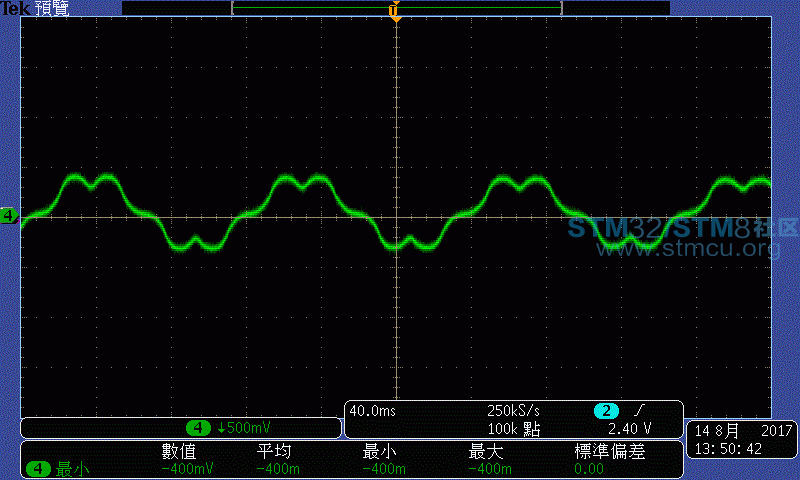
Task: Click the cyan channel 2 trigger source badge
Action: point(606,411)
